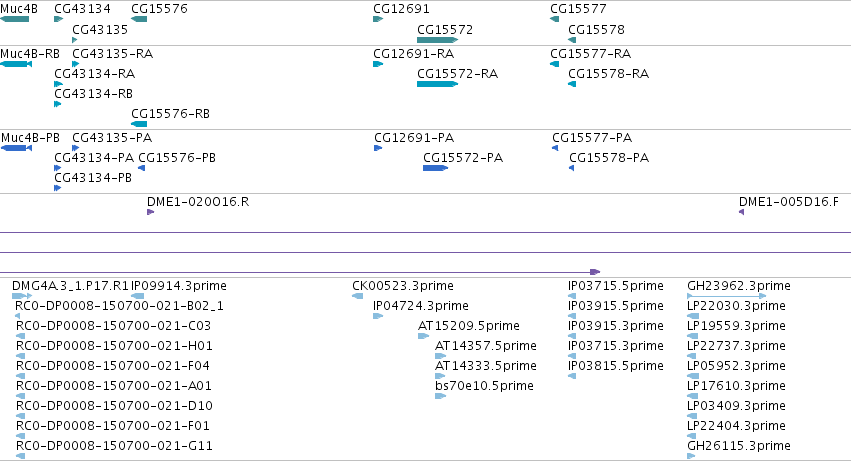Click the Muc4B-PB protein arrow
This screenshot has height=461, width=851.
coord(16,148)
